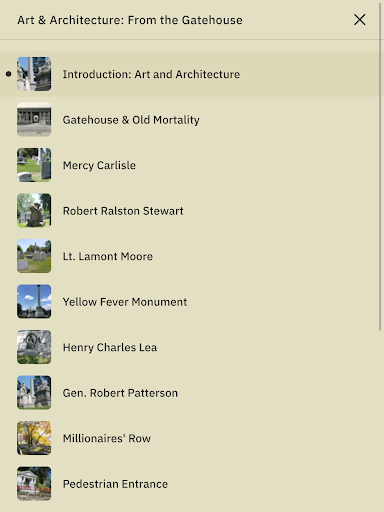The image size is (384, 512).
Task: Go to Gatehouse & Old Mortality stop
Action: click(131, 120)
